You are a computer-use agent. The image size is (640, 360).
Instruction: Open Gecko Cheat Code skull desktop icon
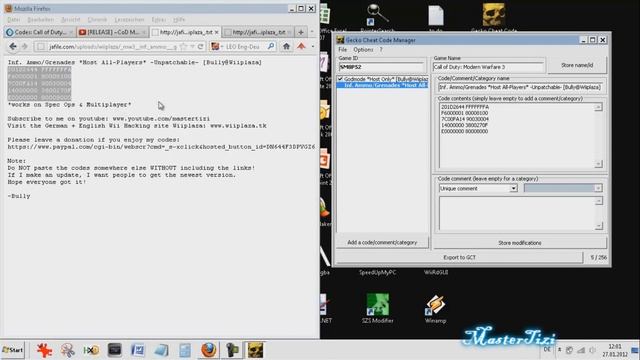point(493,16)
